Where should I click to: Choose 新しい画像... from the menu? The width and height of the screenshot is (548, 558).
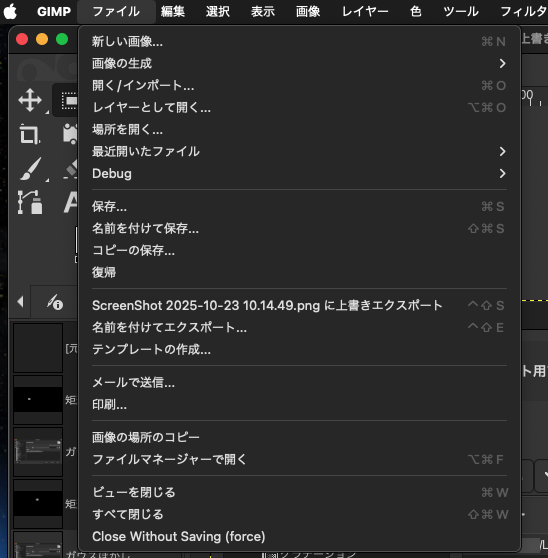click(300, 42)
